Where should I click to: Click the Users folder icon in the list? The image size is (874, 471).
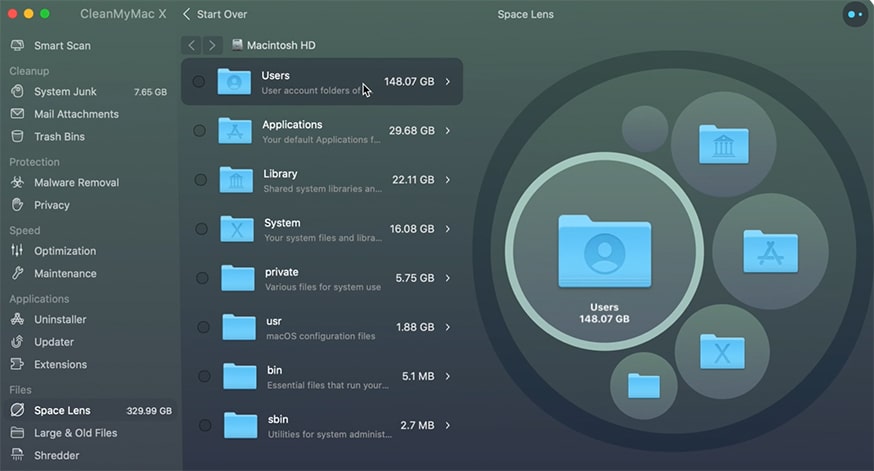click(x=234, y=81)
